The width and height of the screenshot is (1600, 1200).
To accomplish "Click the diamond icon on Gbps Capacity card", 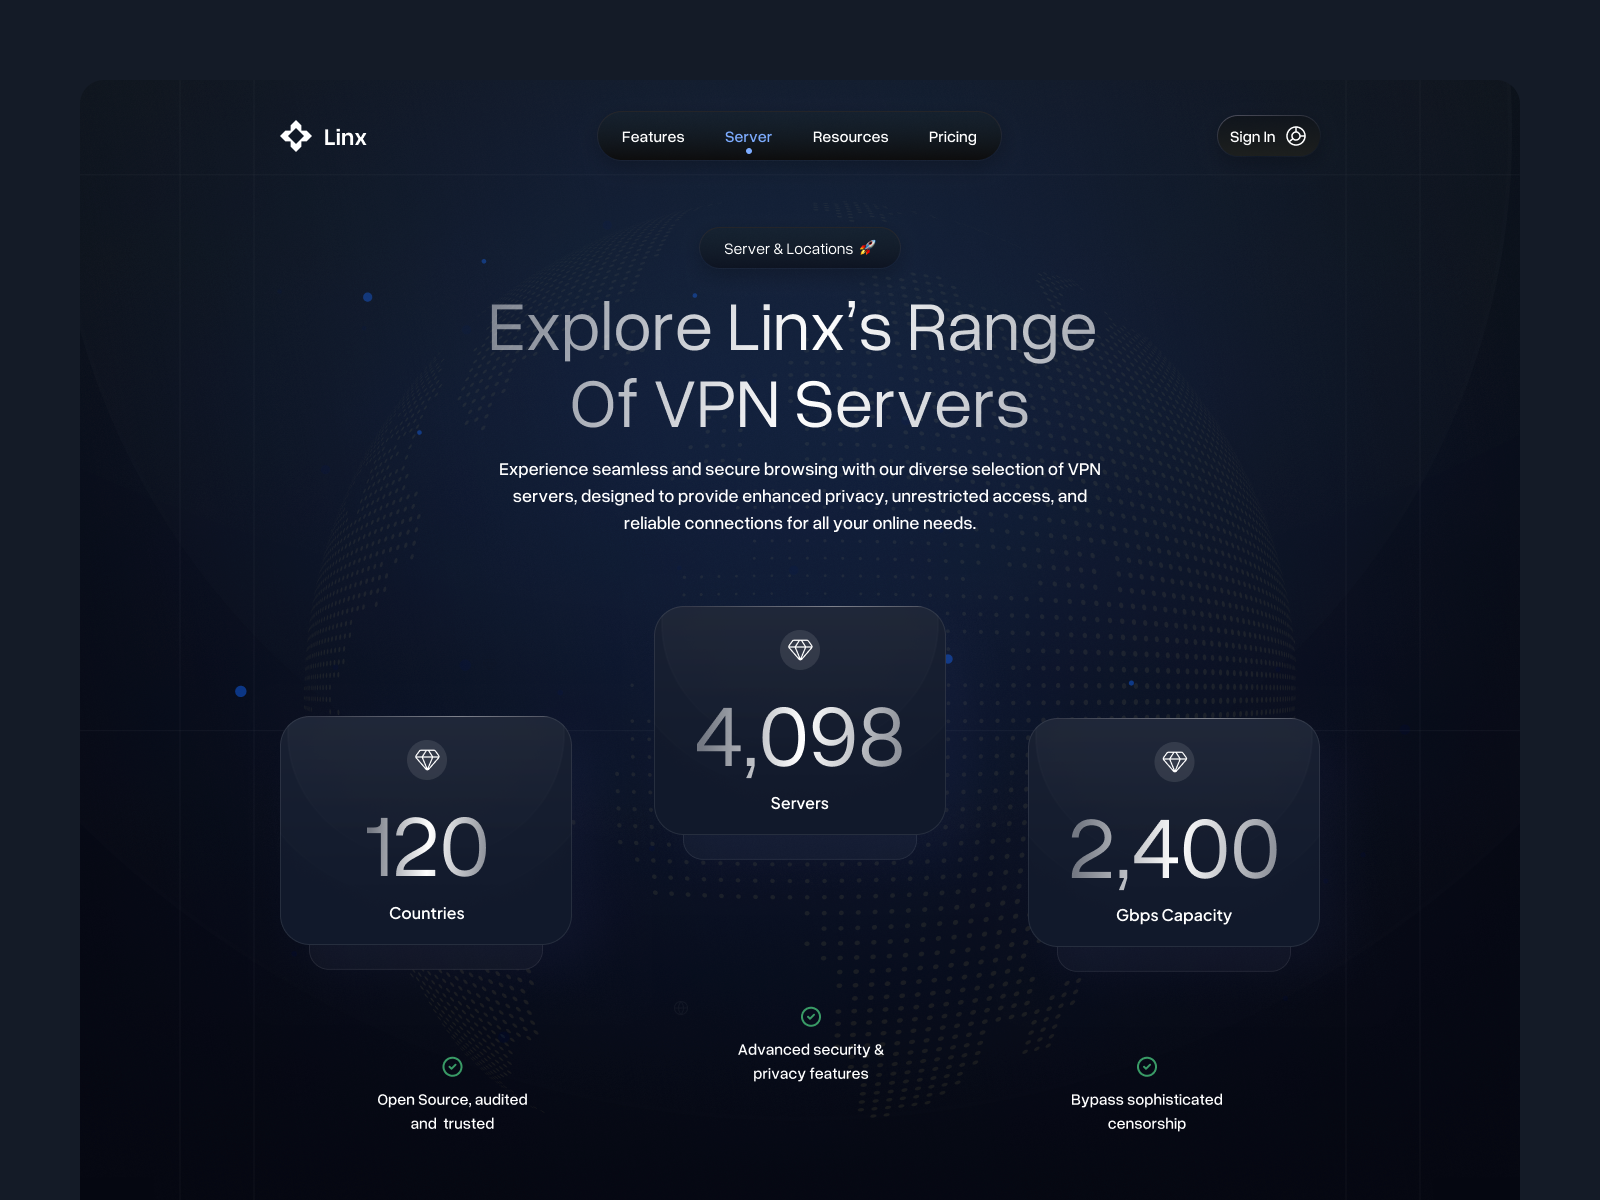I will pos(1174,761).
